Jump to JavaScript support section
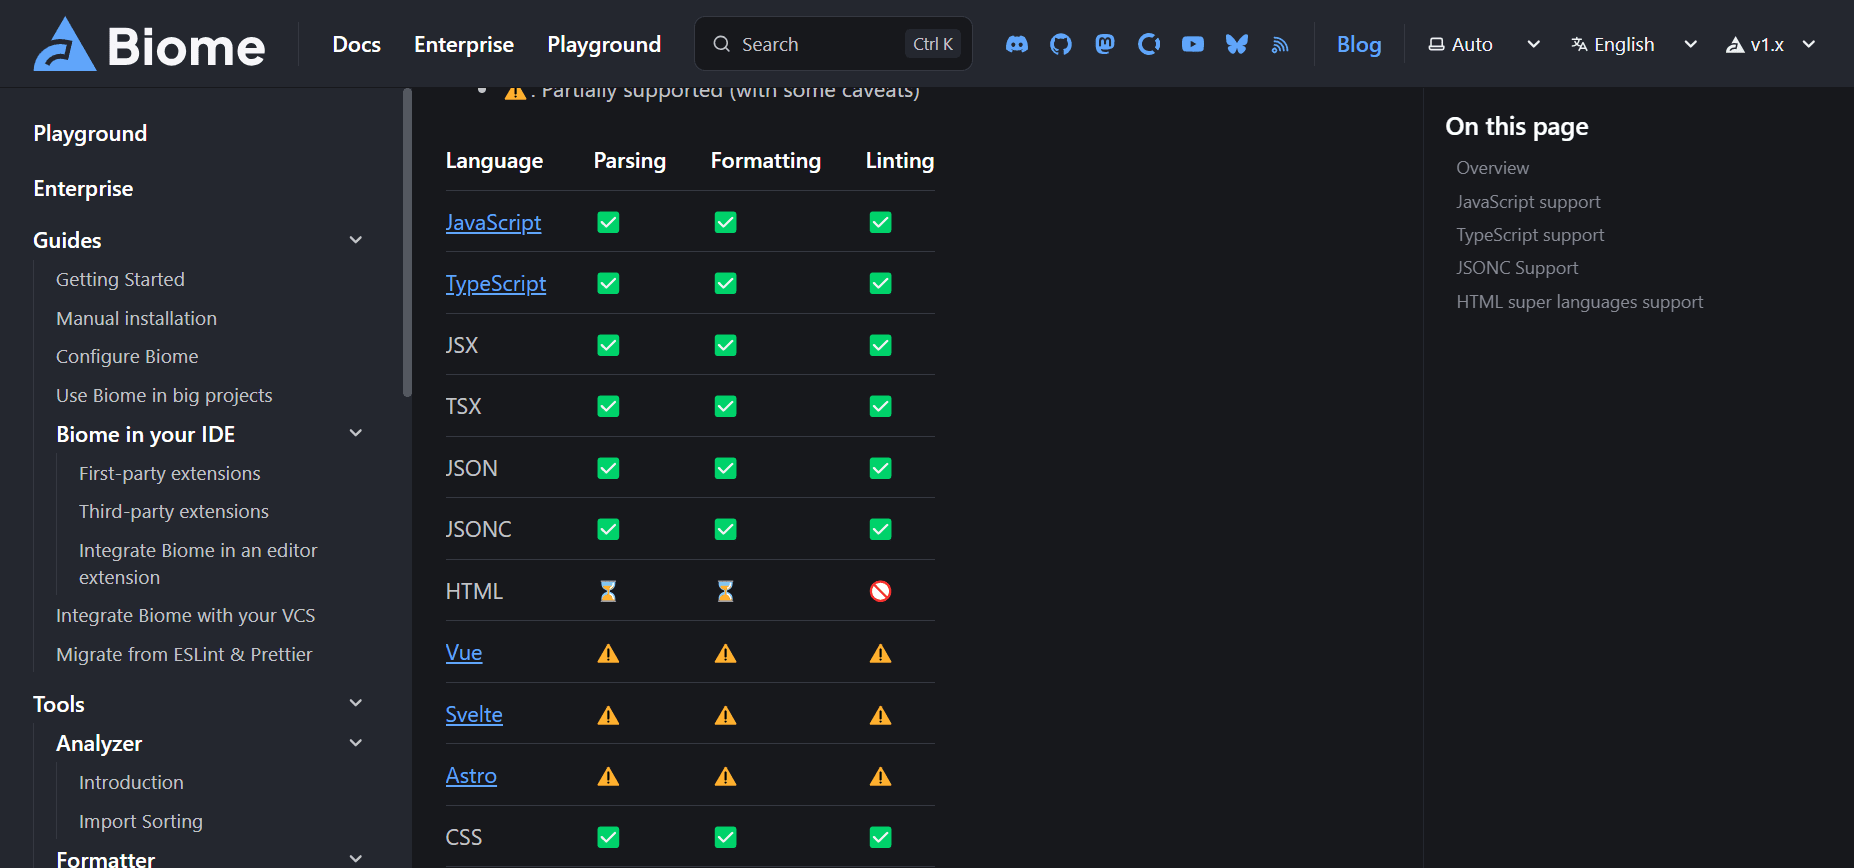 pyautogui.click(x=1528, y=201)
